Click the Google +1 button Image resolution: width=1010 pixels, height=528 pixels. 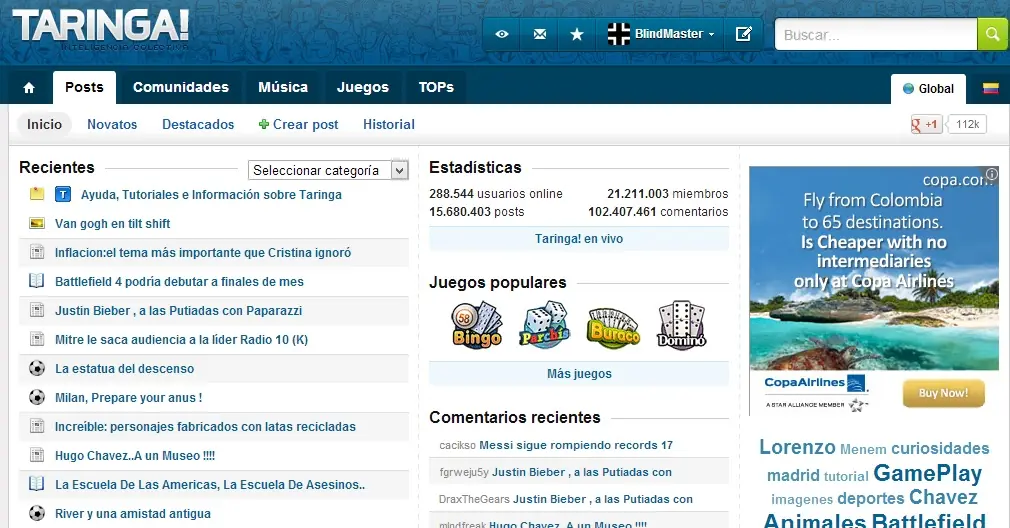(x=926, y=124)
